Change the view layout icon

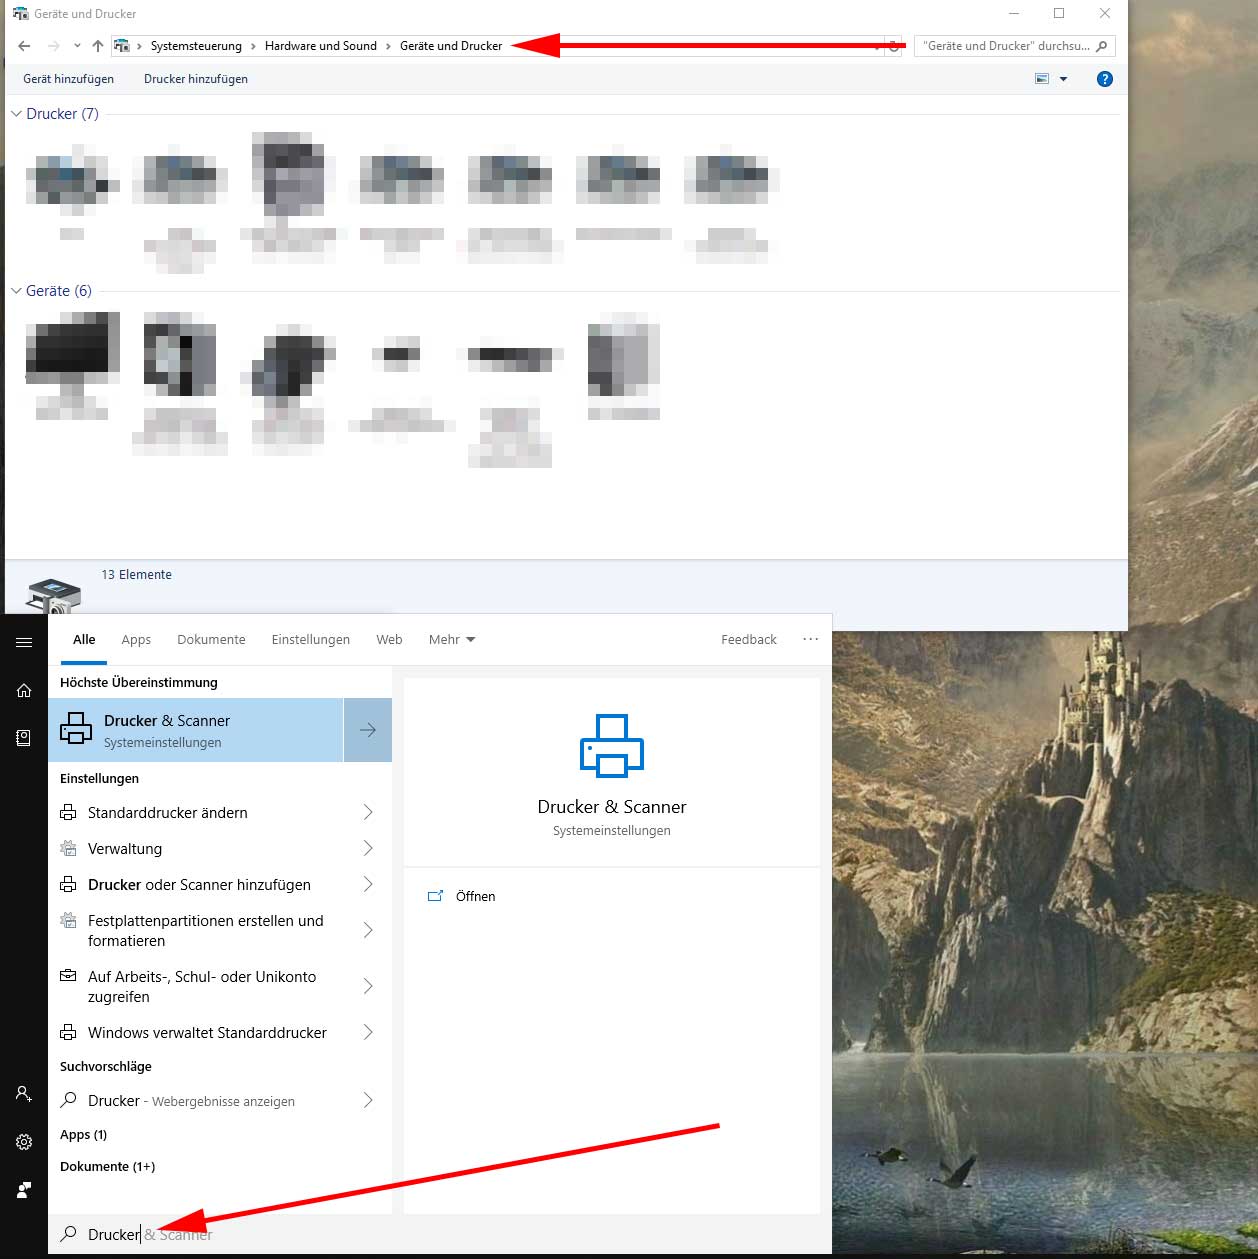coord(1042,79)
